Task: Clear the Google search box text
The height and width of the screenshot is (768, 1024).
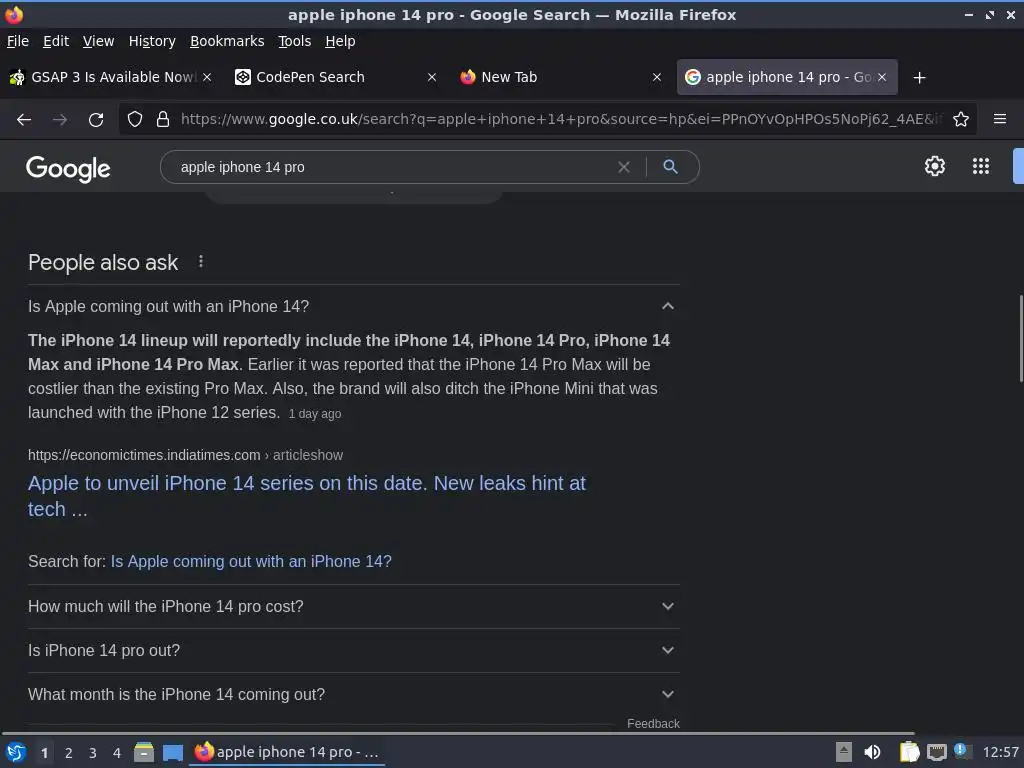Action: coord(624,167)
